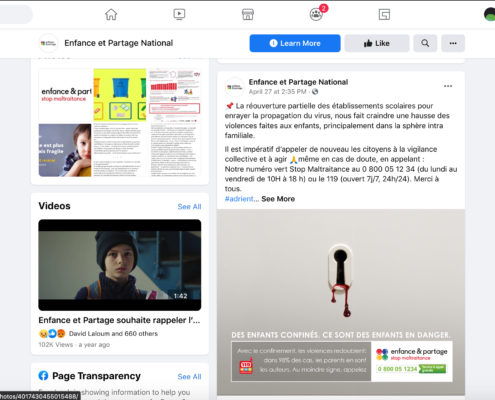
Task: Click the Facebook logo beside Page Transparency
Action: tap(43, 376)
